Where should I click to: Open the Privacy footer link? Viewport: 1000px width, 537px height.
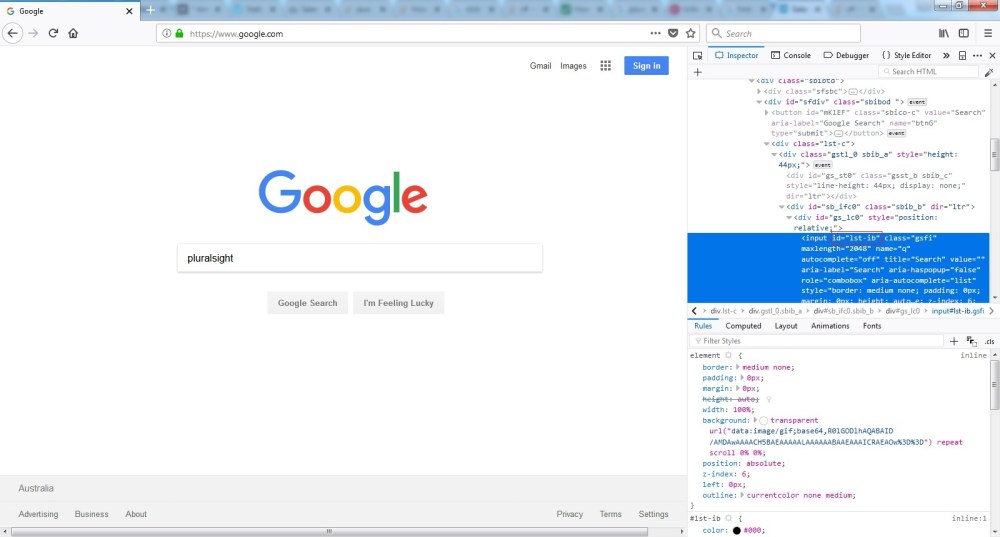[x=570, y=514]
